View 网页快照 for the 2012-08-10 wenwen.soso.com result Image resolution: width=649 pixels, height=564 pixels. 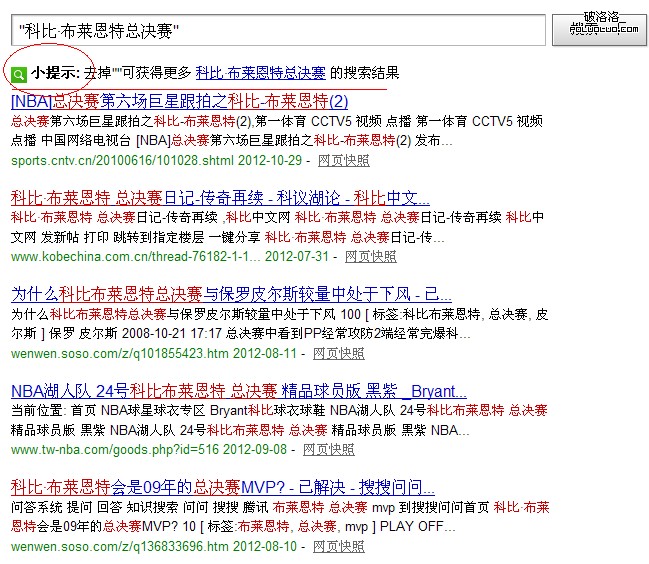point(338,547)
